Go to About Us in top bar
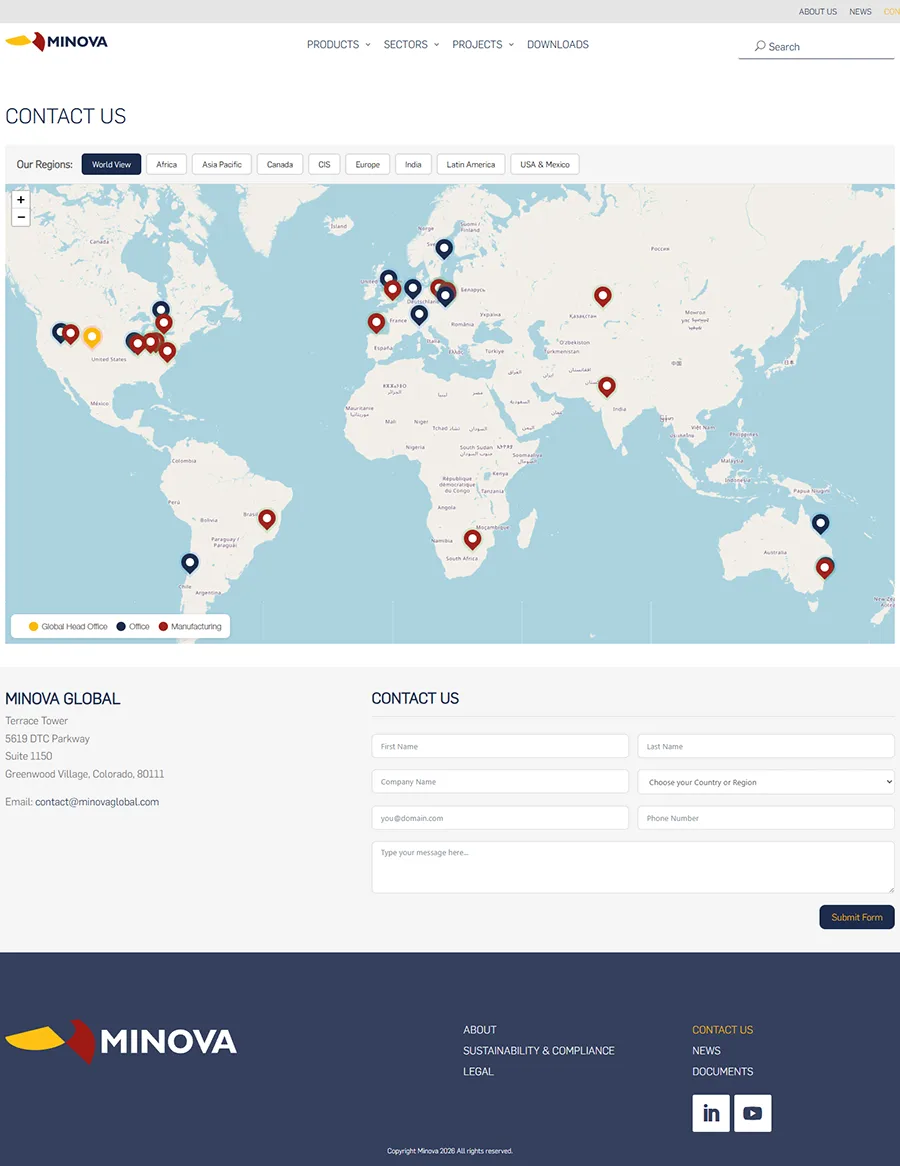 (x=817, y=12)
